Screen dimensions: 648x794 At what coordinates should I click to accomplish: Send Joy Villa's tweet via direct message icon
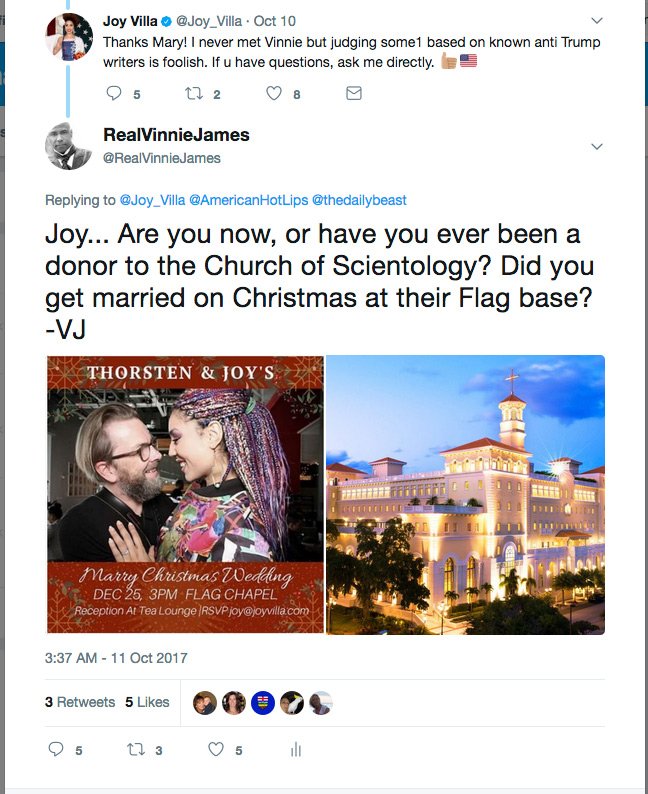354,93
